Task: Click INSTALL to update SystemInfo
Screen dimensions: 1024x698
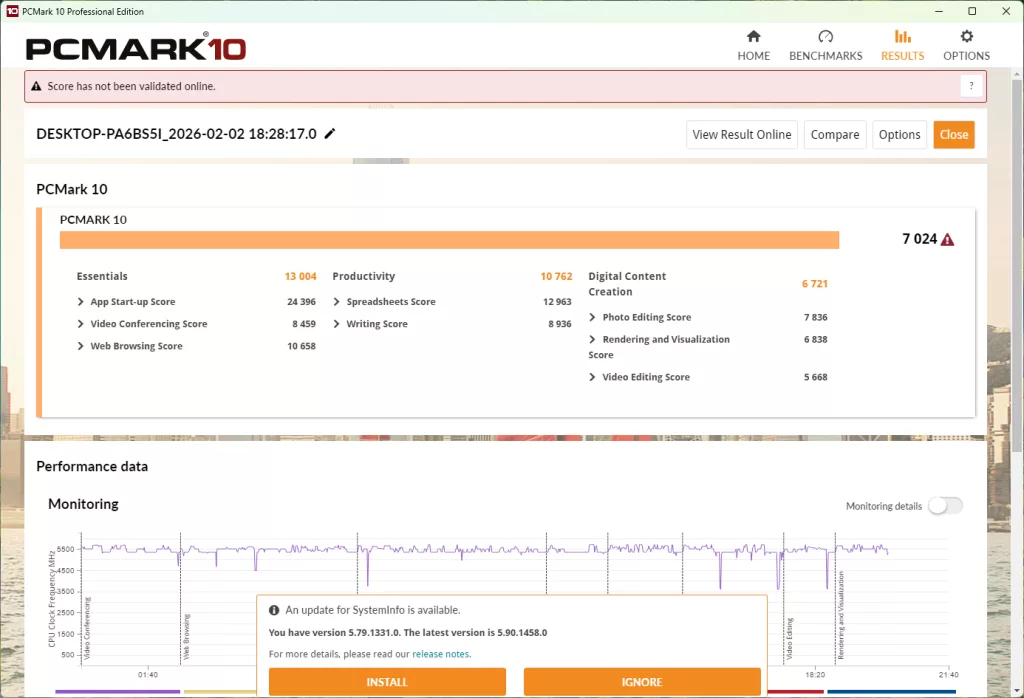Action: pos(387,682)
